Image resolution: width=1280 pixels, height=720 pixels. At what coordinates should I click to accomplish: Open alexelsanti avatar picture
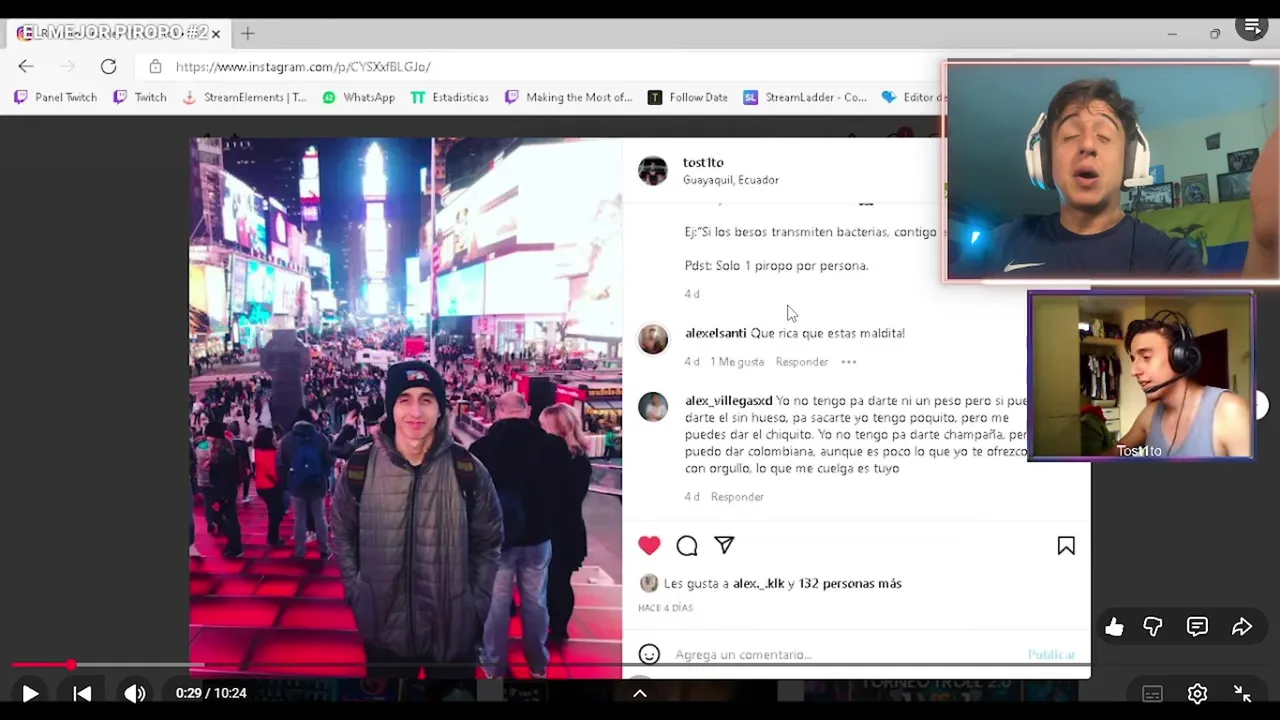click(653, 339)
